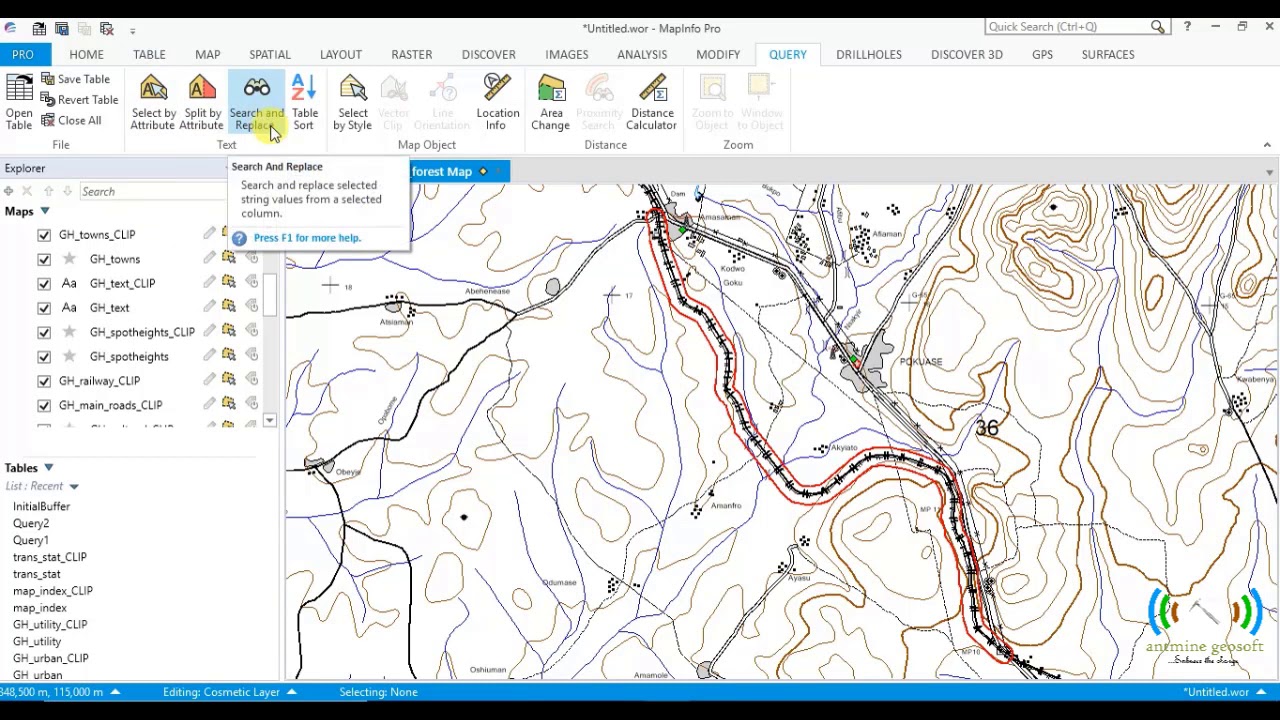Collapse the Tables section arrow
The width and height of the screenshot is (1280, 720).
[48, 468]
